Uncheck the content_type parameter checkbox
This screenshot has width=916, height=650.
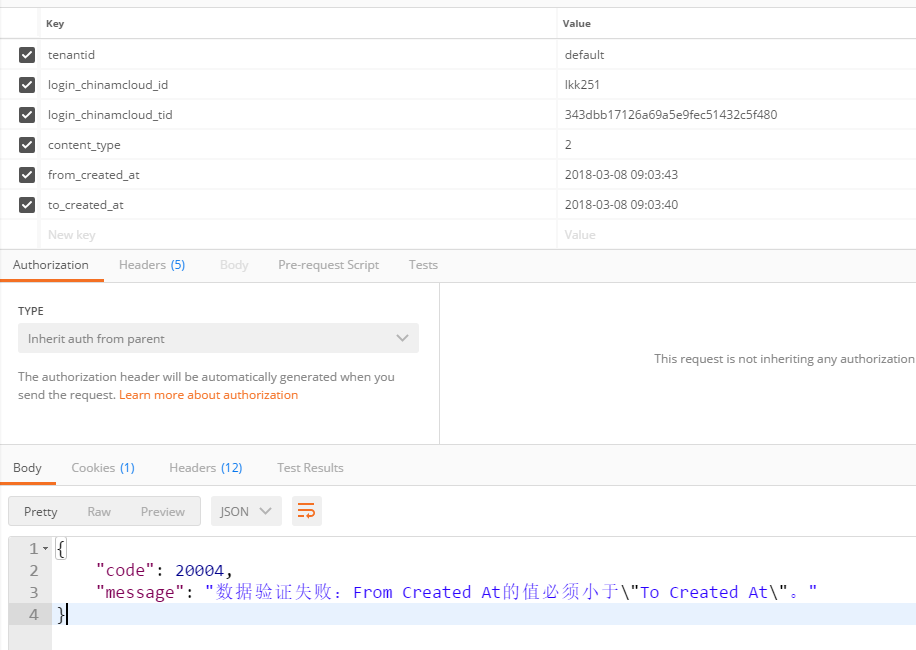27,145
